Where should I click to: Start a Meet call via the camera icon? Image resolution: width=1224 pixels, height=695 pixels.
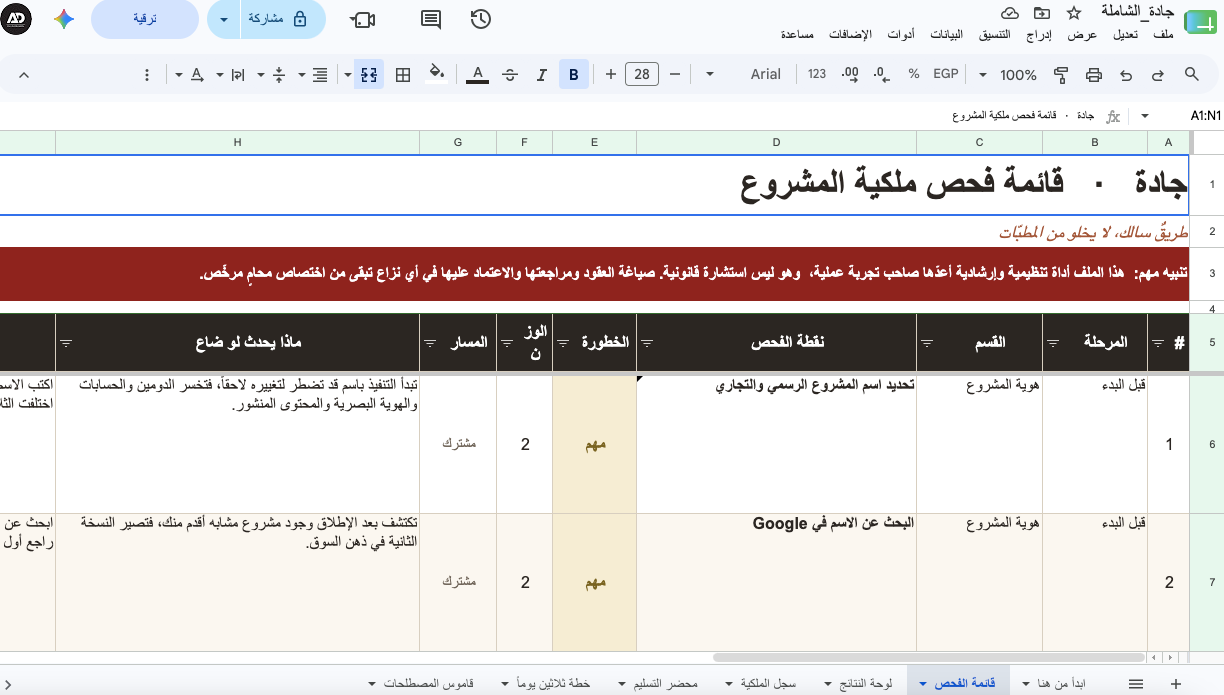[363, 20]
